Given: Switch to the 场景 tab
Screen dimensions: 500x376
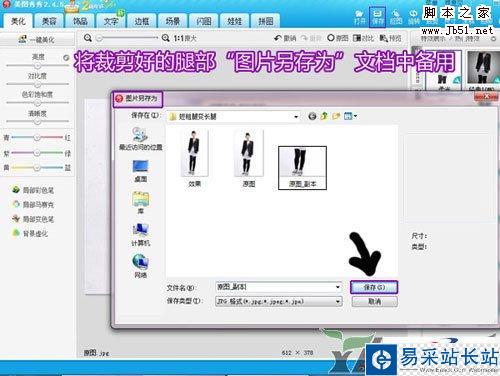Looking at the screenshot, I should [173, 21].
